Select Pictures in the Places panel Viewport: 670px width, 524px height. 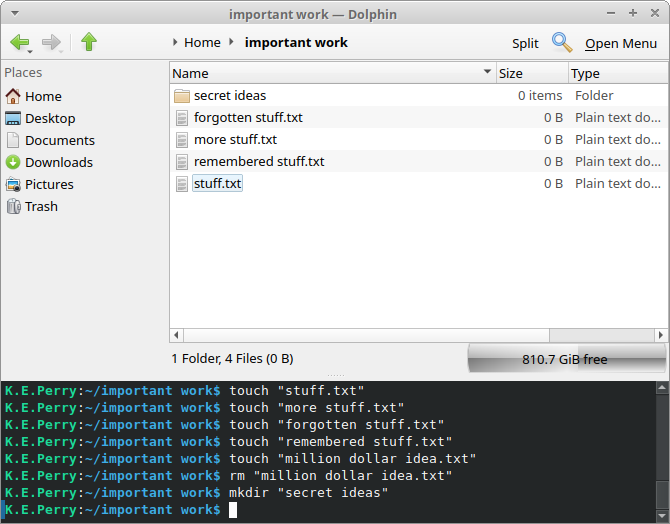point(49,185)
